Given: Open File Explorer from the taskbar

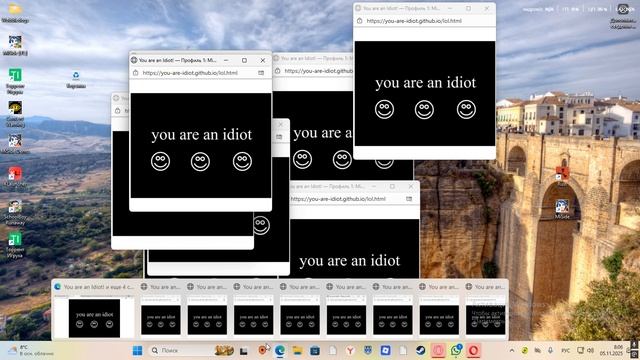Looking at the screenshot, I should click(x=298, y=351).
